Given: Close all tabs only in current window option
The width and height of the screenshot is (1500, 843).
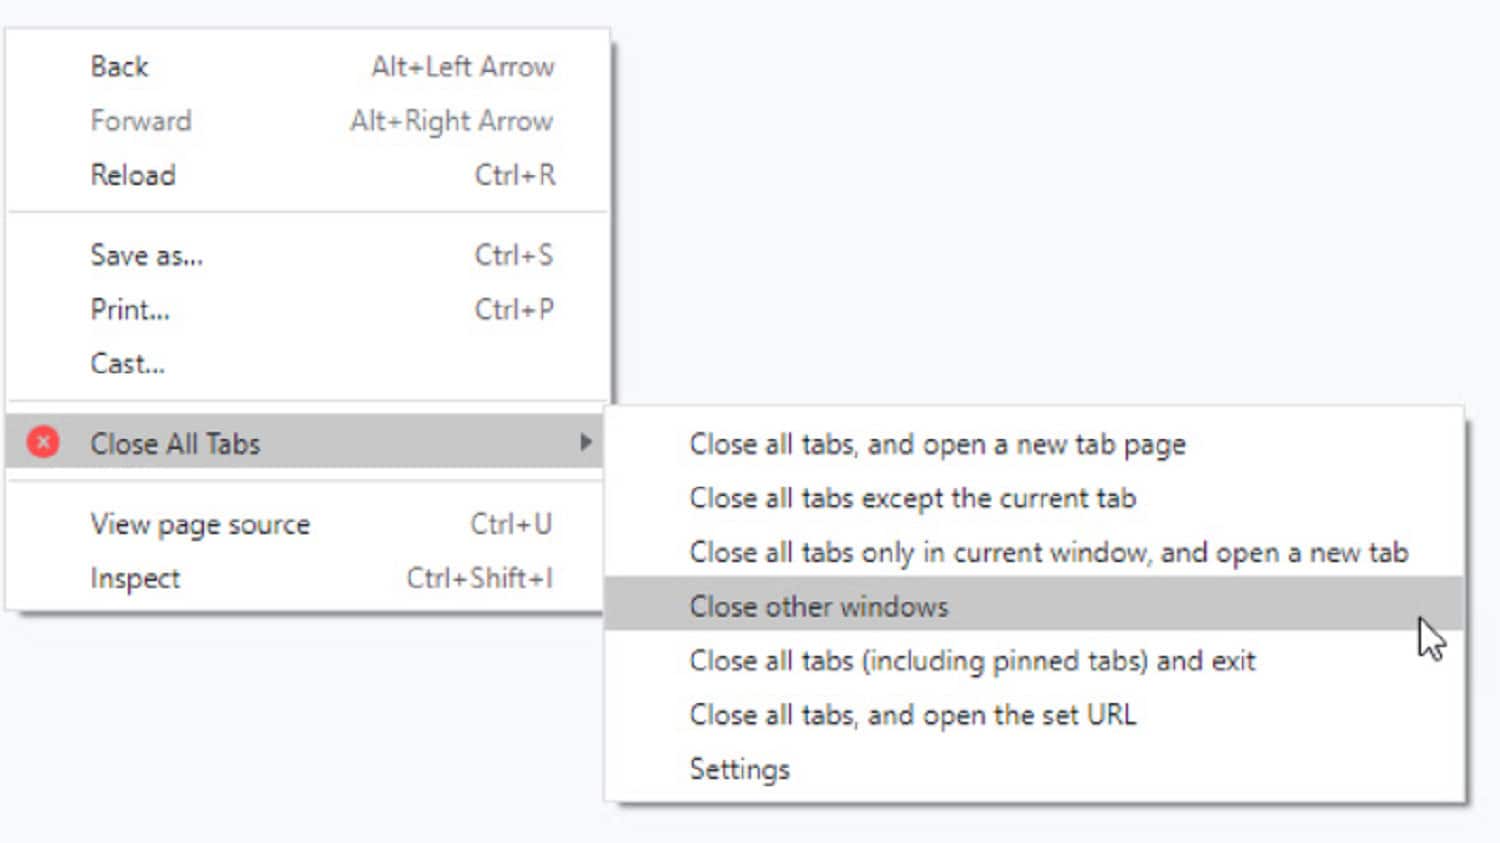Looking at the screenshot, I should click(1048, 552).
